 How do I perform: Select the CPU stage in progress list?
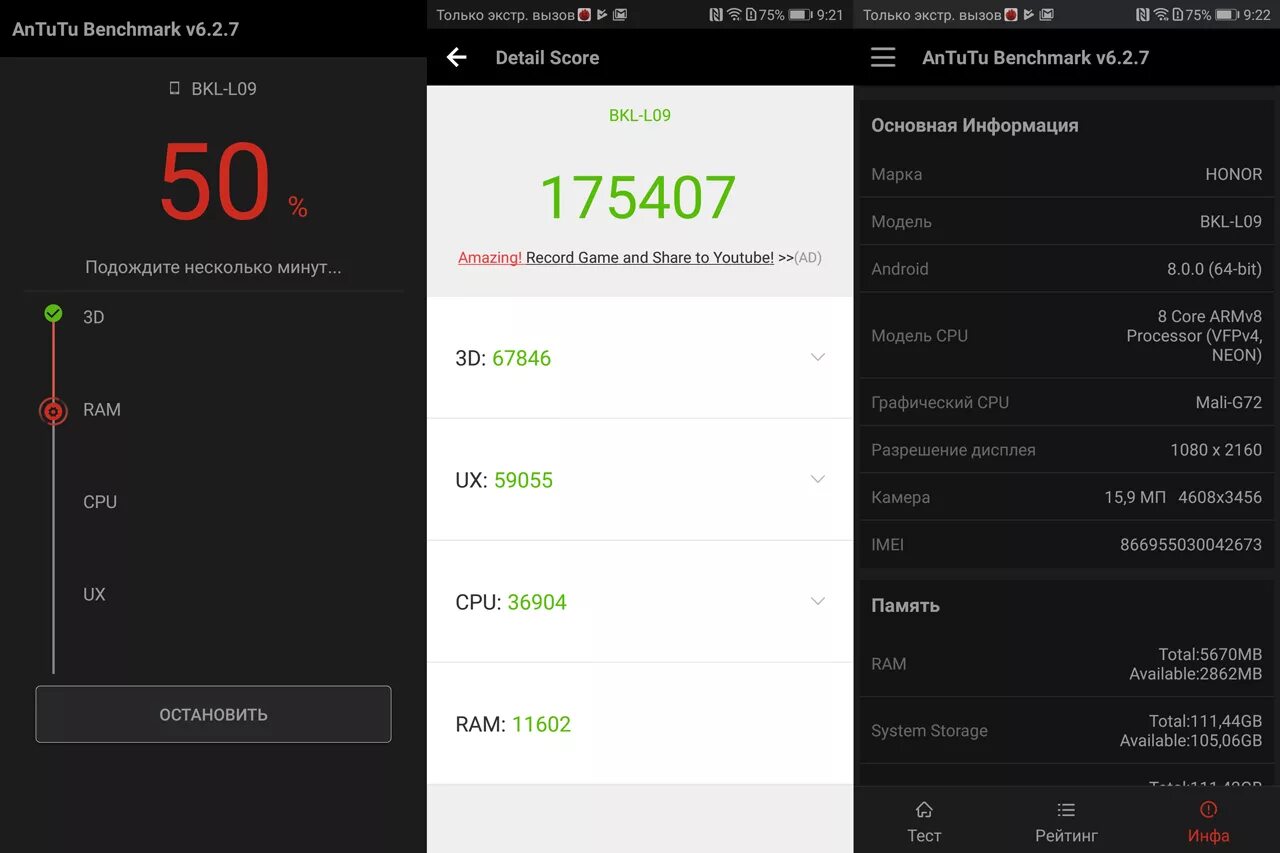click(100, 502)
